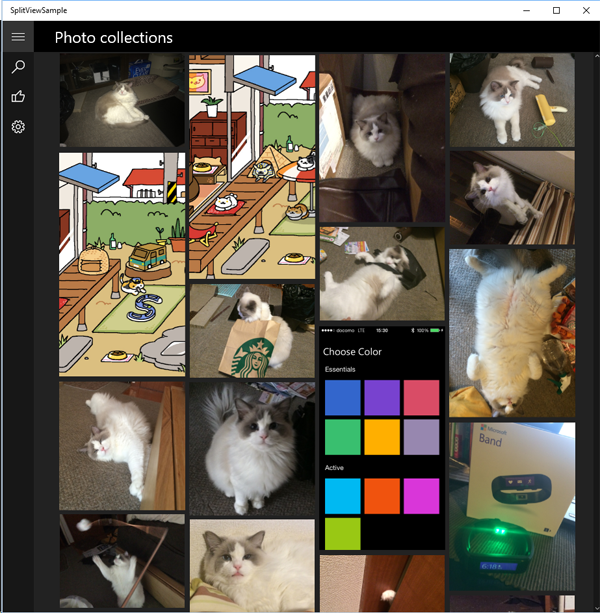Image resolution: width=600 pixels, height=613 pixels.
Task: Select the Photo collections title
Action: 113,38
